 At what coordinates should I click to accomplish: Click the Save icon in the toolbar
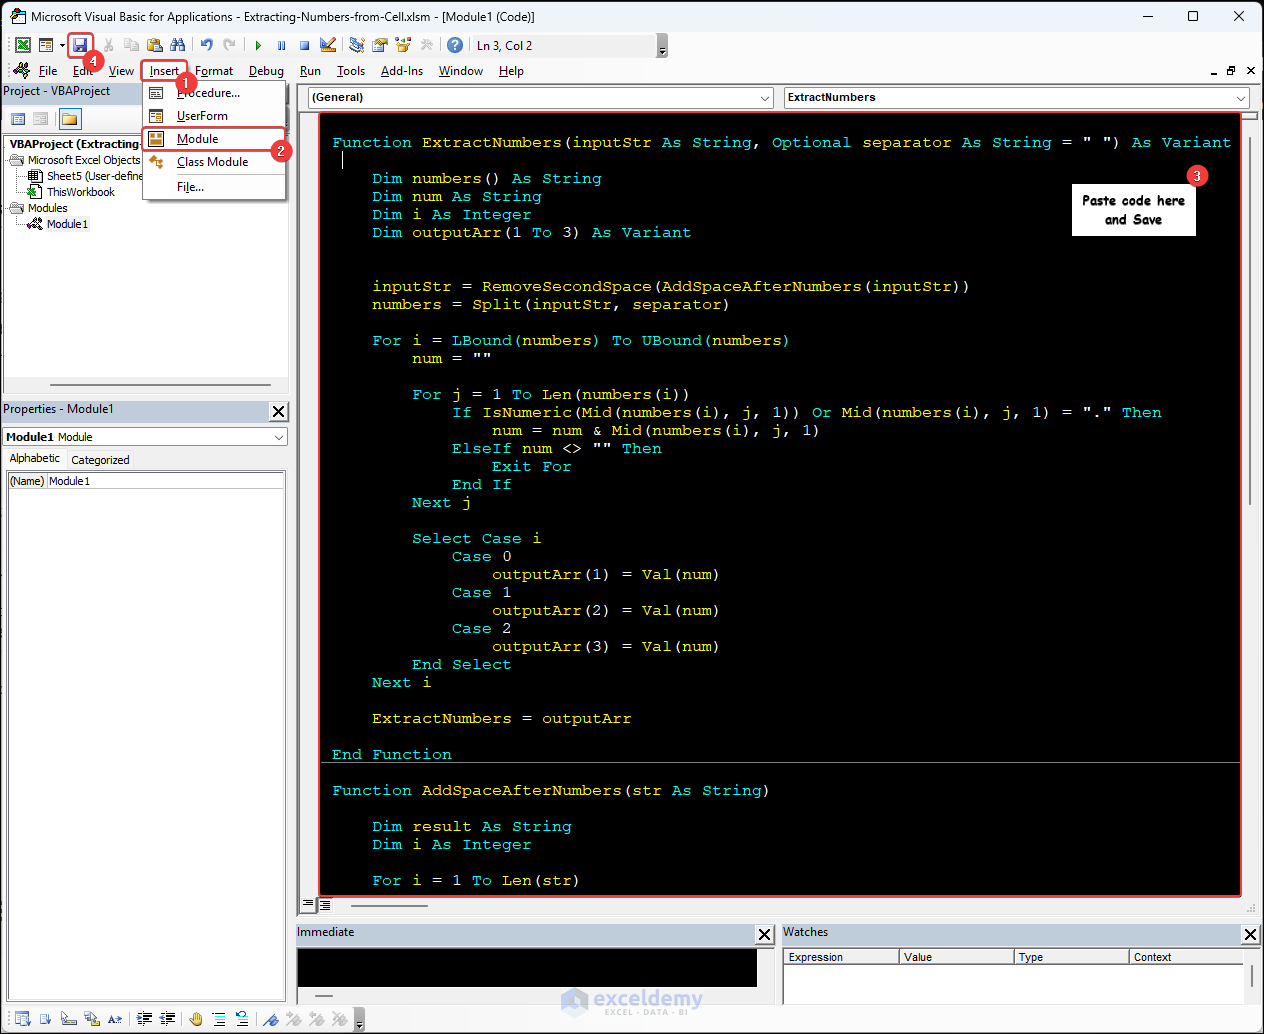click(x=80, y=45)
